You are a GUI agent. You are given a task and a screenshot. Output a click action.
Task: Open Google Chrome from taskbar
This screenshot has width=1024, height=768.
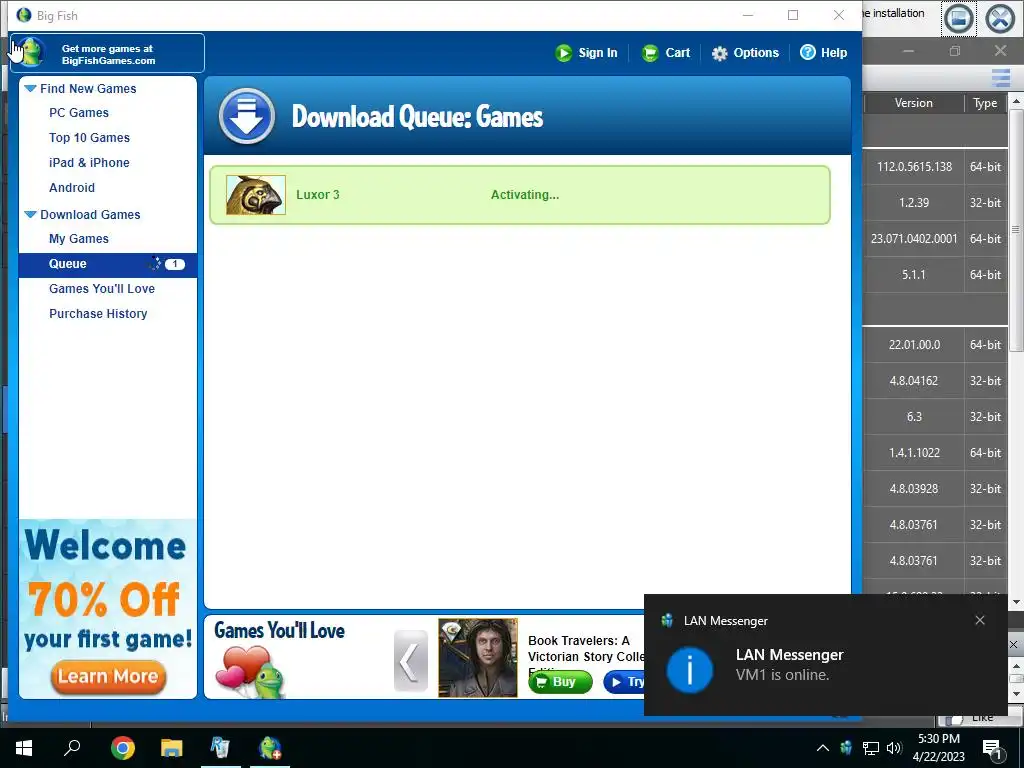[x=122, y=748]
